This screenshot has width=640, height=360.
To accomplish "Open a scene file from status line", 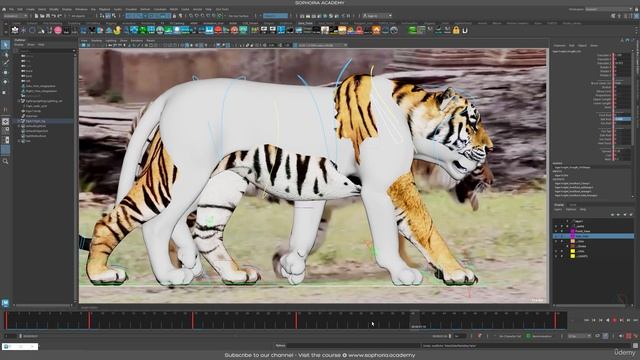I will pyautogui.click(x=42, y=16).
